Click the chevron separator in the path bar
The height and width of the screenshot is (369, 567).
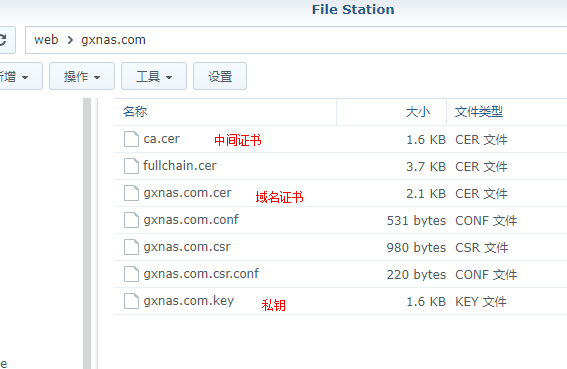[x=70, y=40]
